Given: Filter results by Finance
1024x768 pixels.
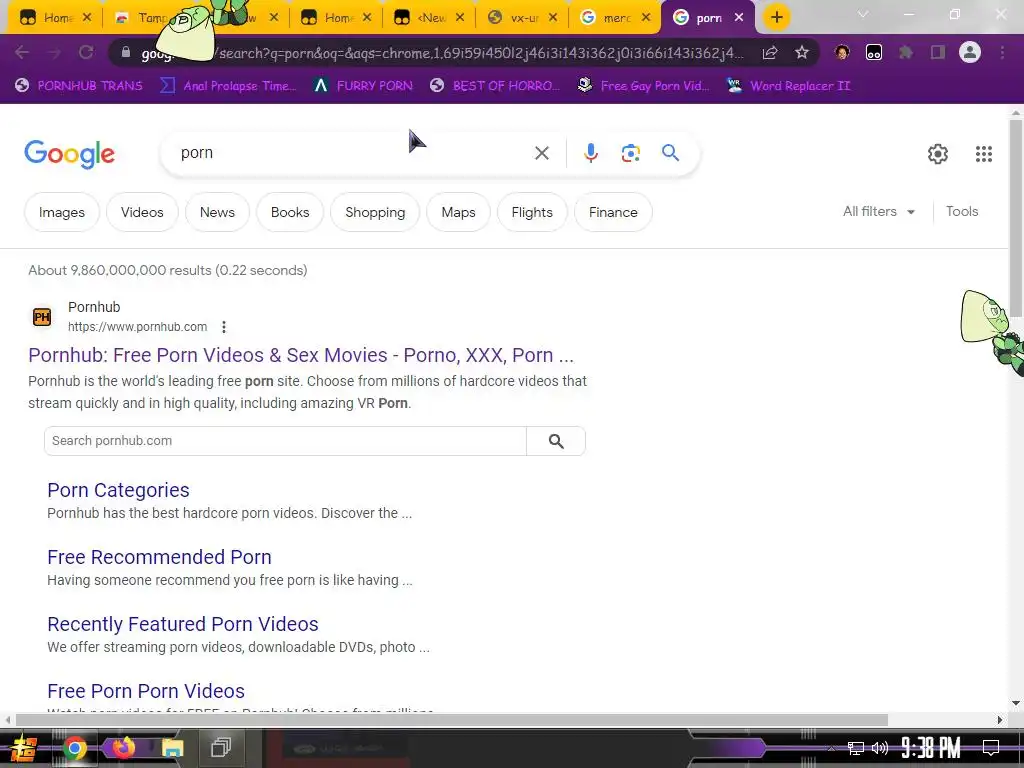Looking at the screenshot, I should click(613, 212).
